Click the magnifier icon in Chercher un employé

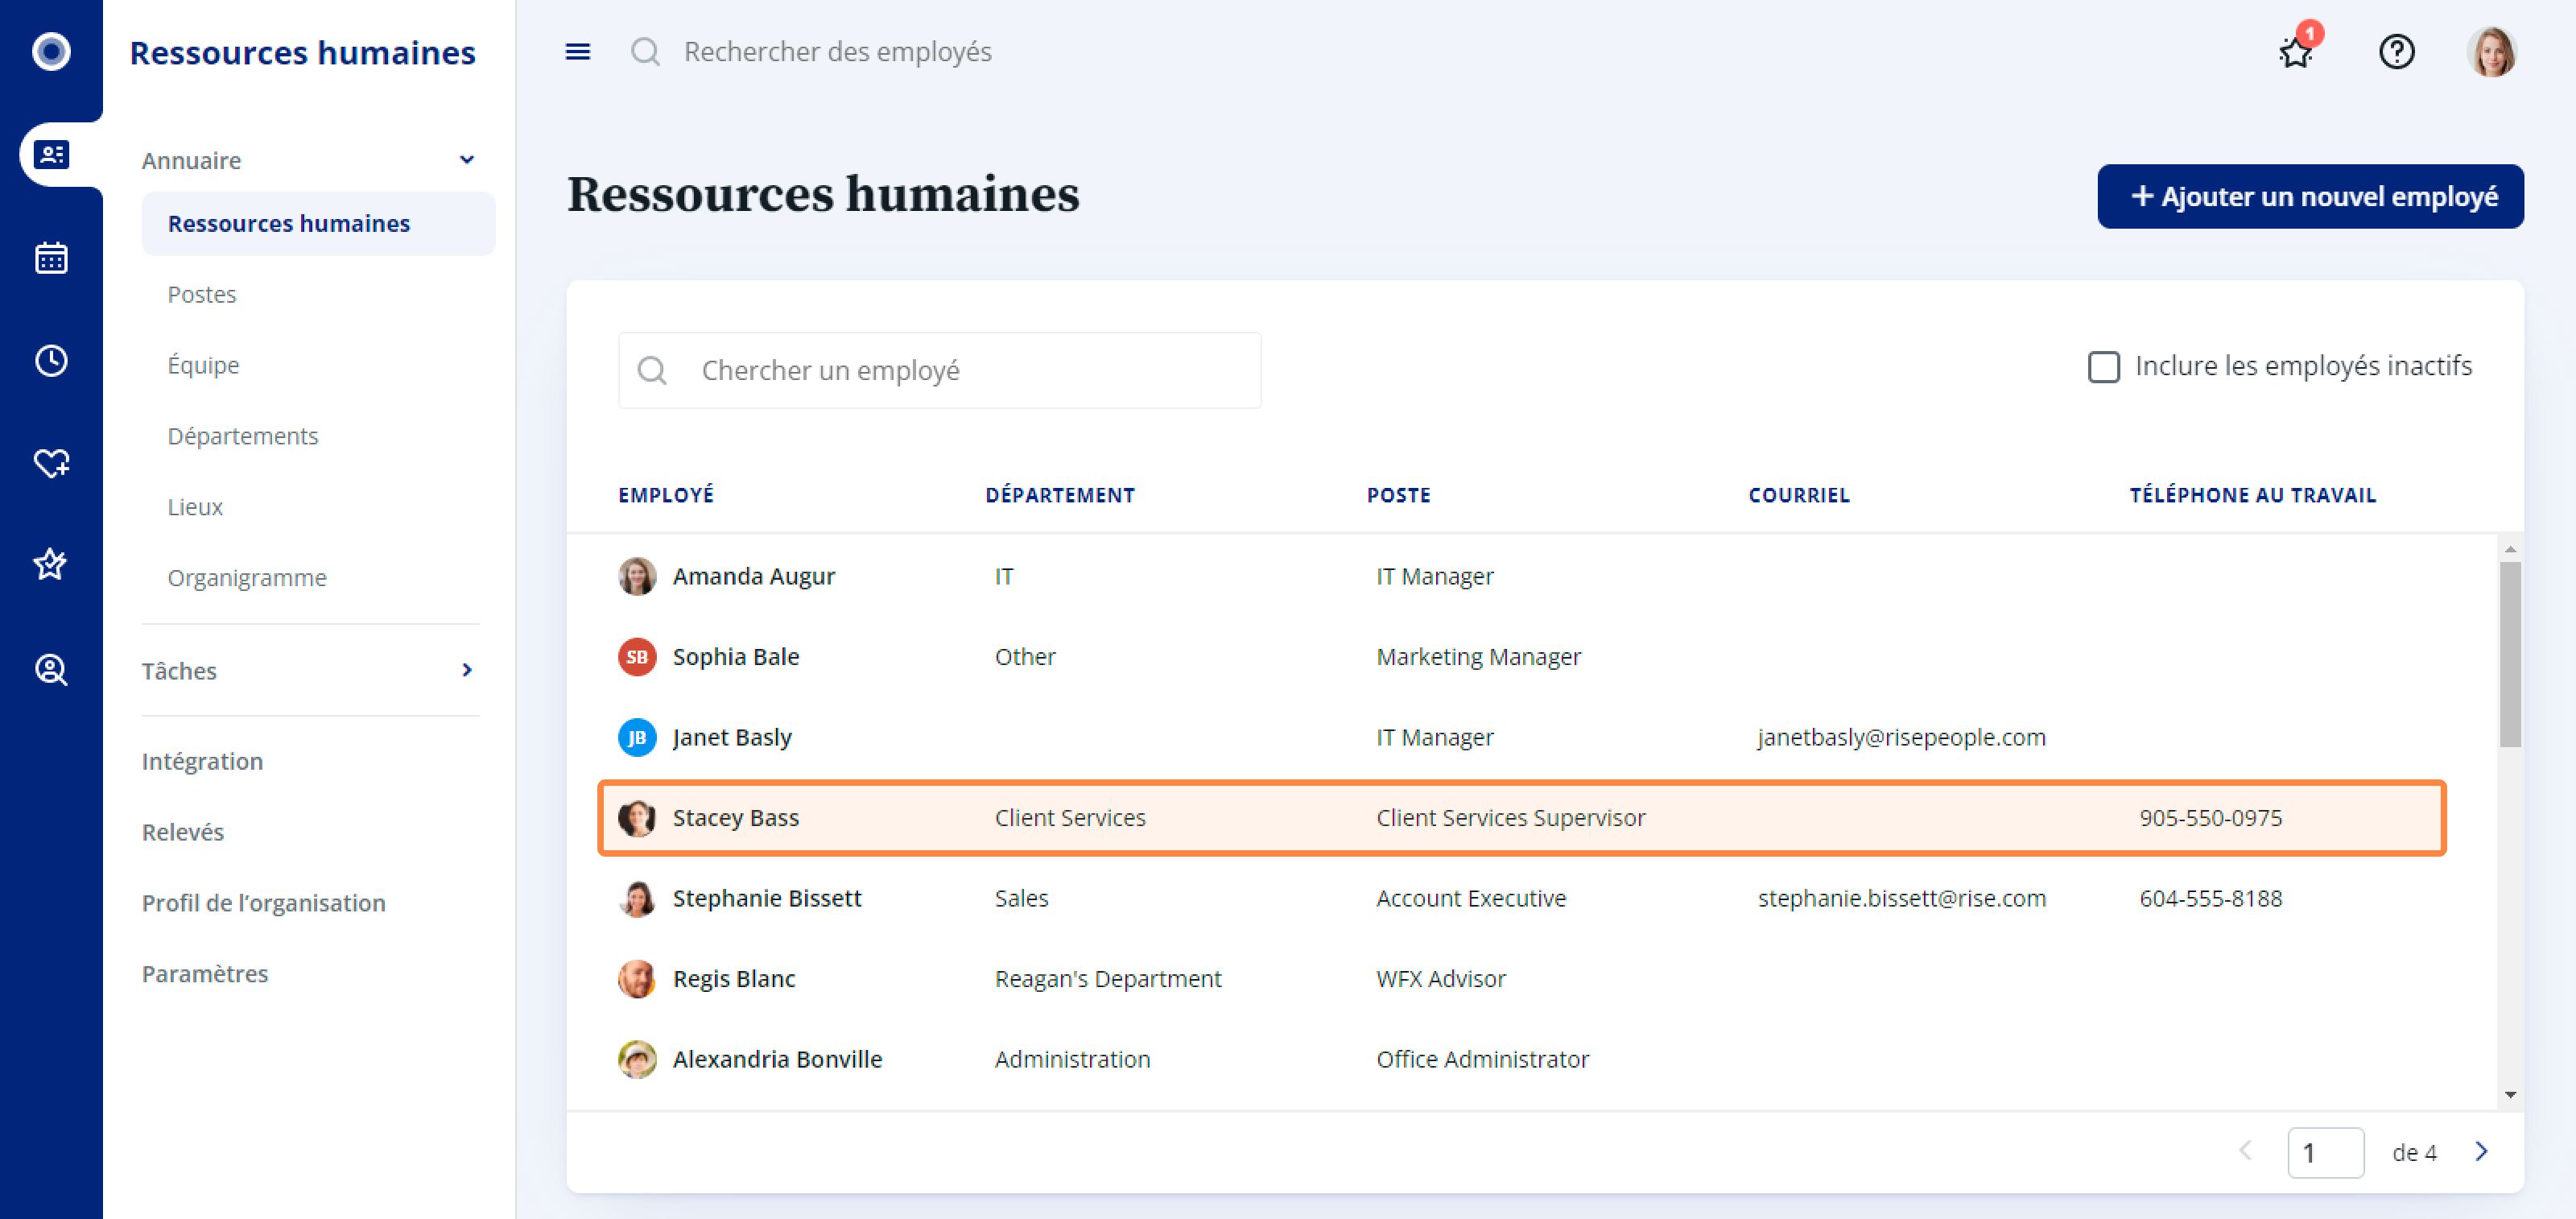coord(652,371)
